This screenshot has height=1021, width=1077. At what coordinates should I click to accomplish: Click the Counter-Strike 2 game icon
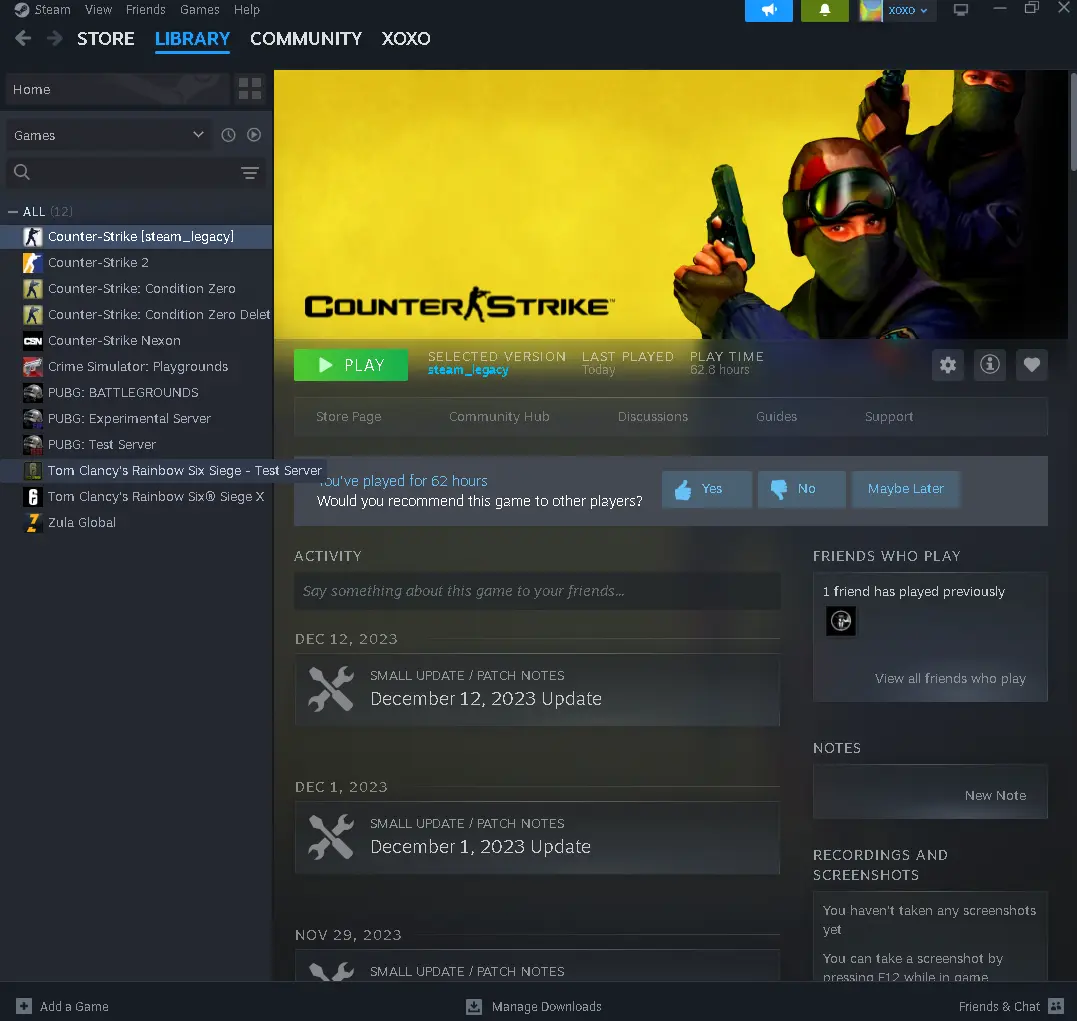[x=33, y=262]
